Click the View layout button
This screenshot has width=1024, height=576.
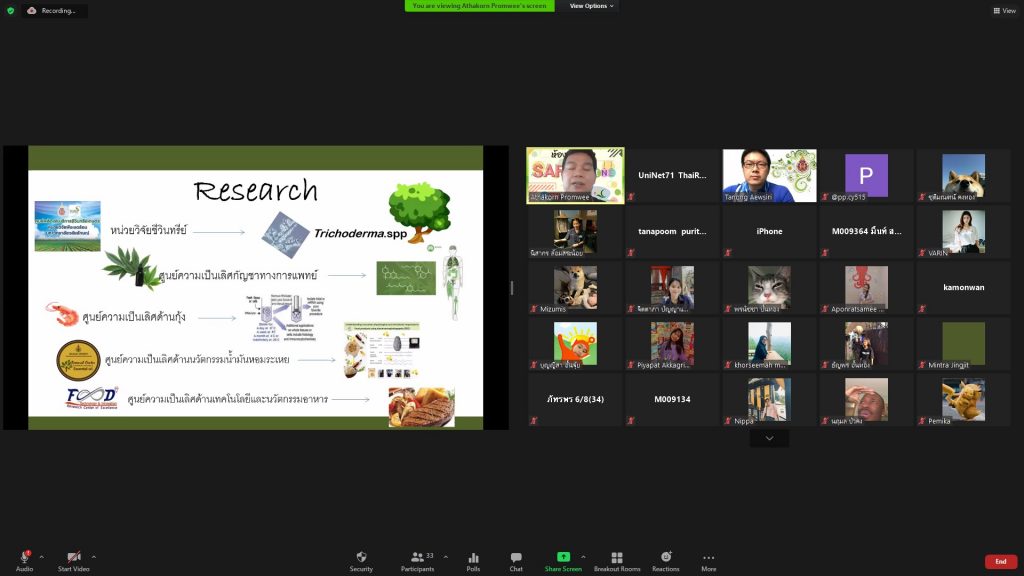click(x=1003, y=10)
